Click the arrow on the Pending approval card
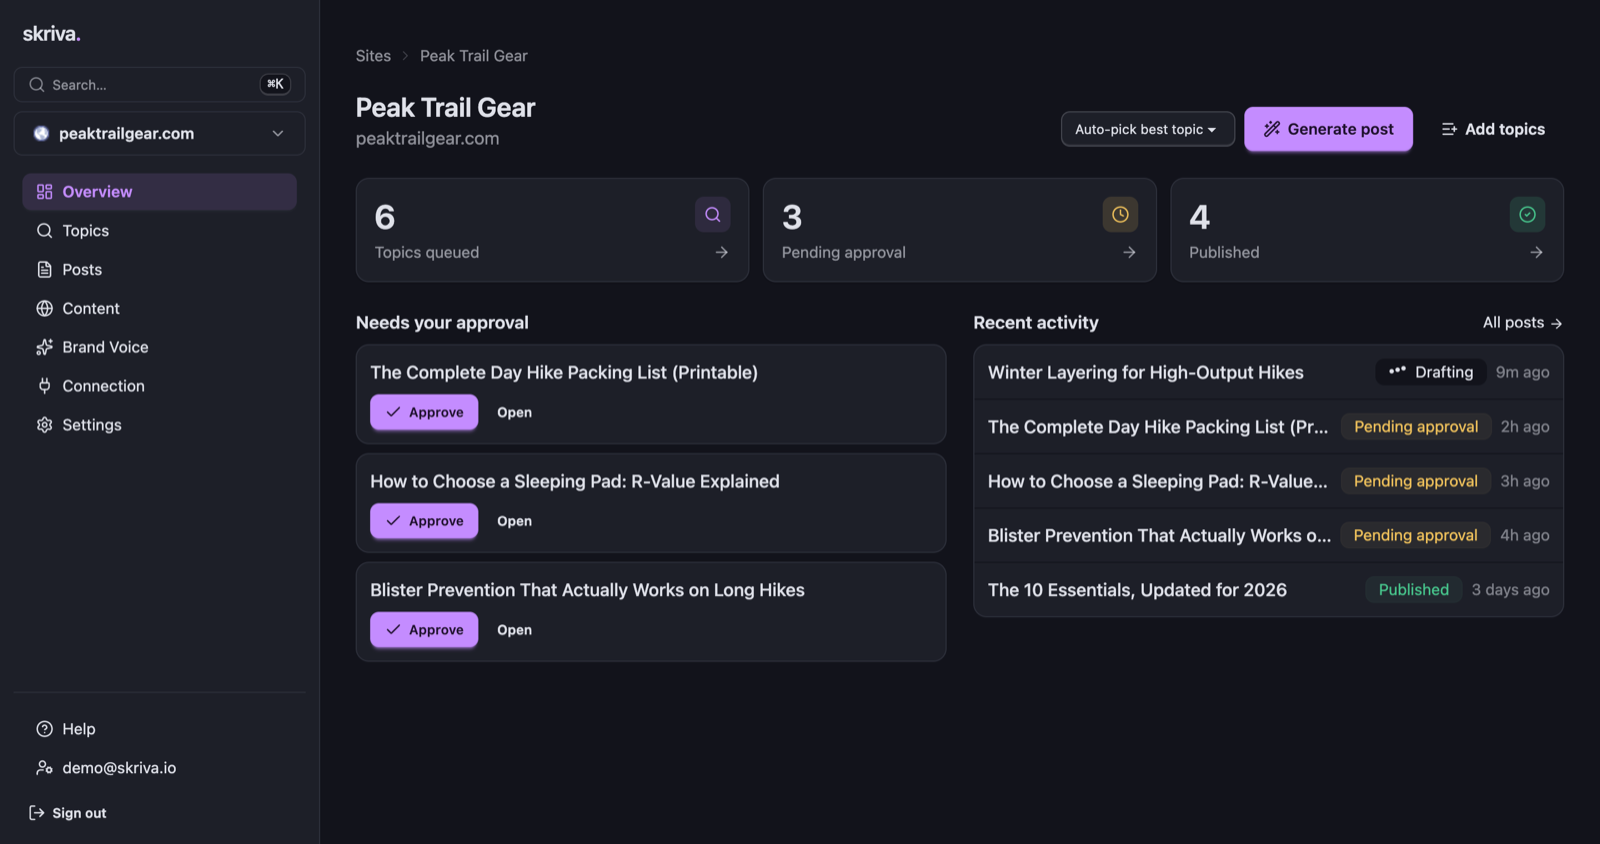The width and height of the screenshot is (1600, 844). tap(1129, 253)
